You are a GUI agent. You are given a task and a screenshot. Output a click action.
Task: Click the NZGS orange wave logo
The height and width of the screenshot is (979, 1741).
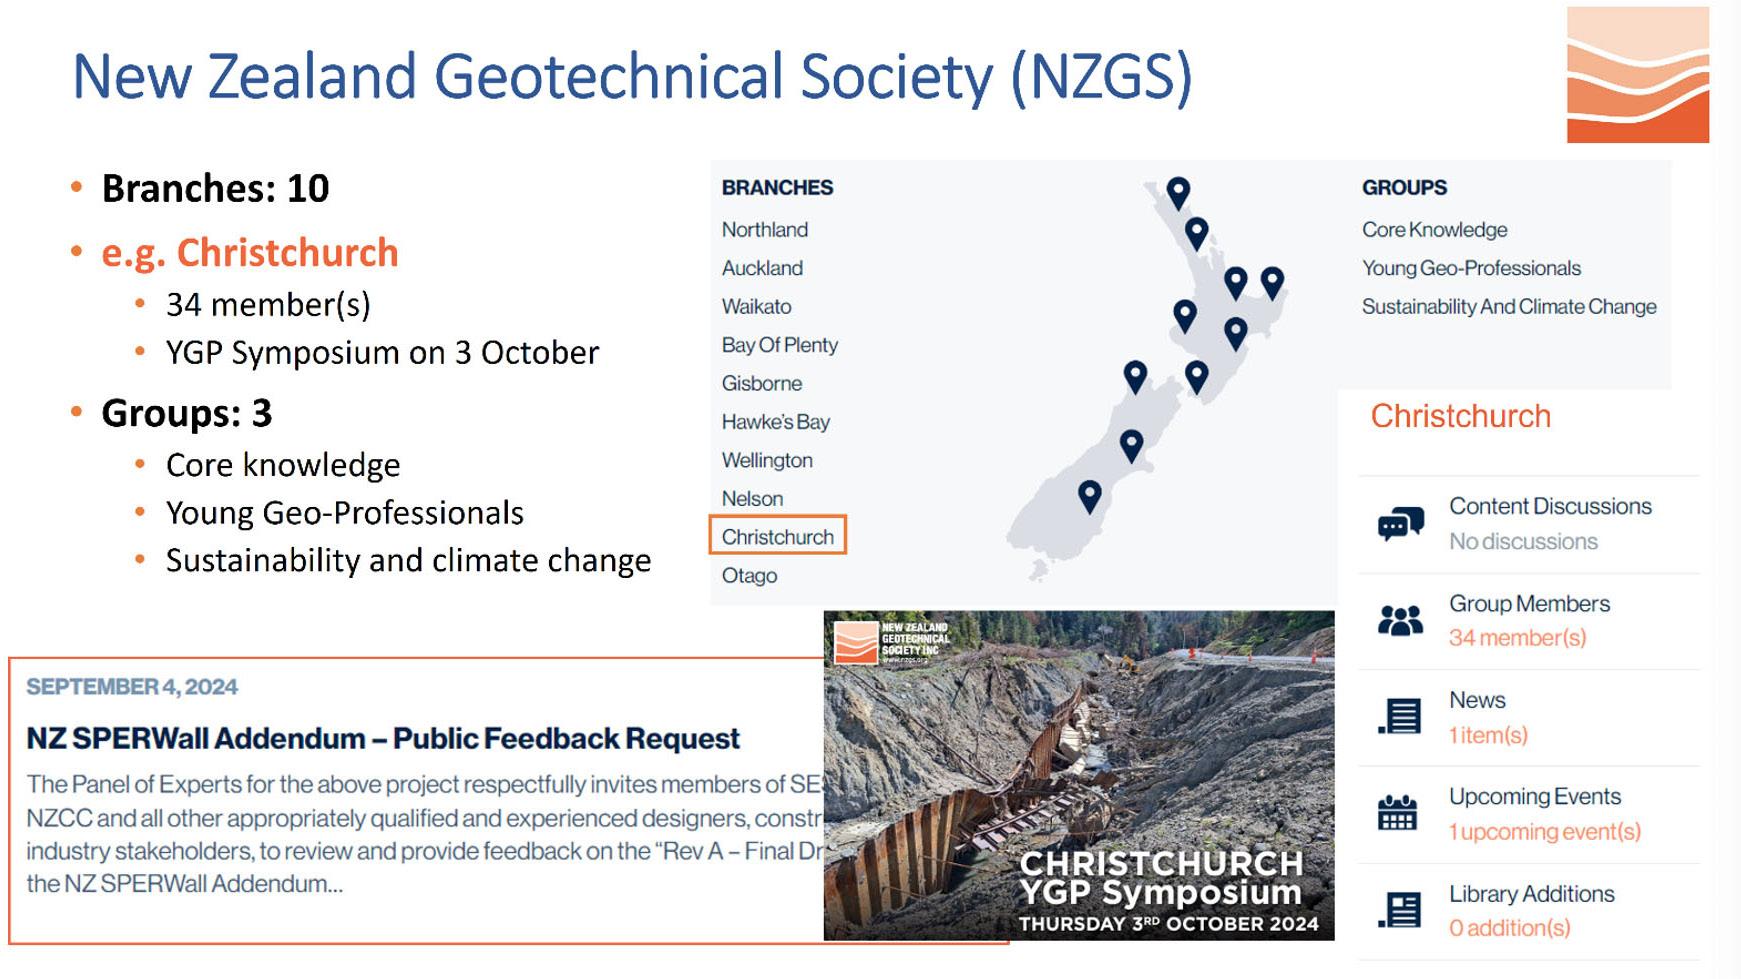tap(1637, 75)
